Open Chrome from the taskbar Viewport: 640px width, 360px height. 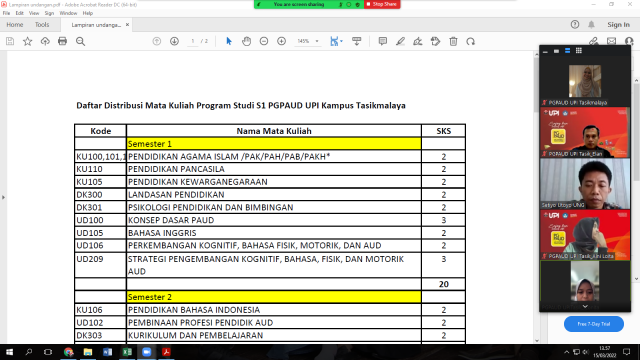pos(68,352)
